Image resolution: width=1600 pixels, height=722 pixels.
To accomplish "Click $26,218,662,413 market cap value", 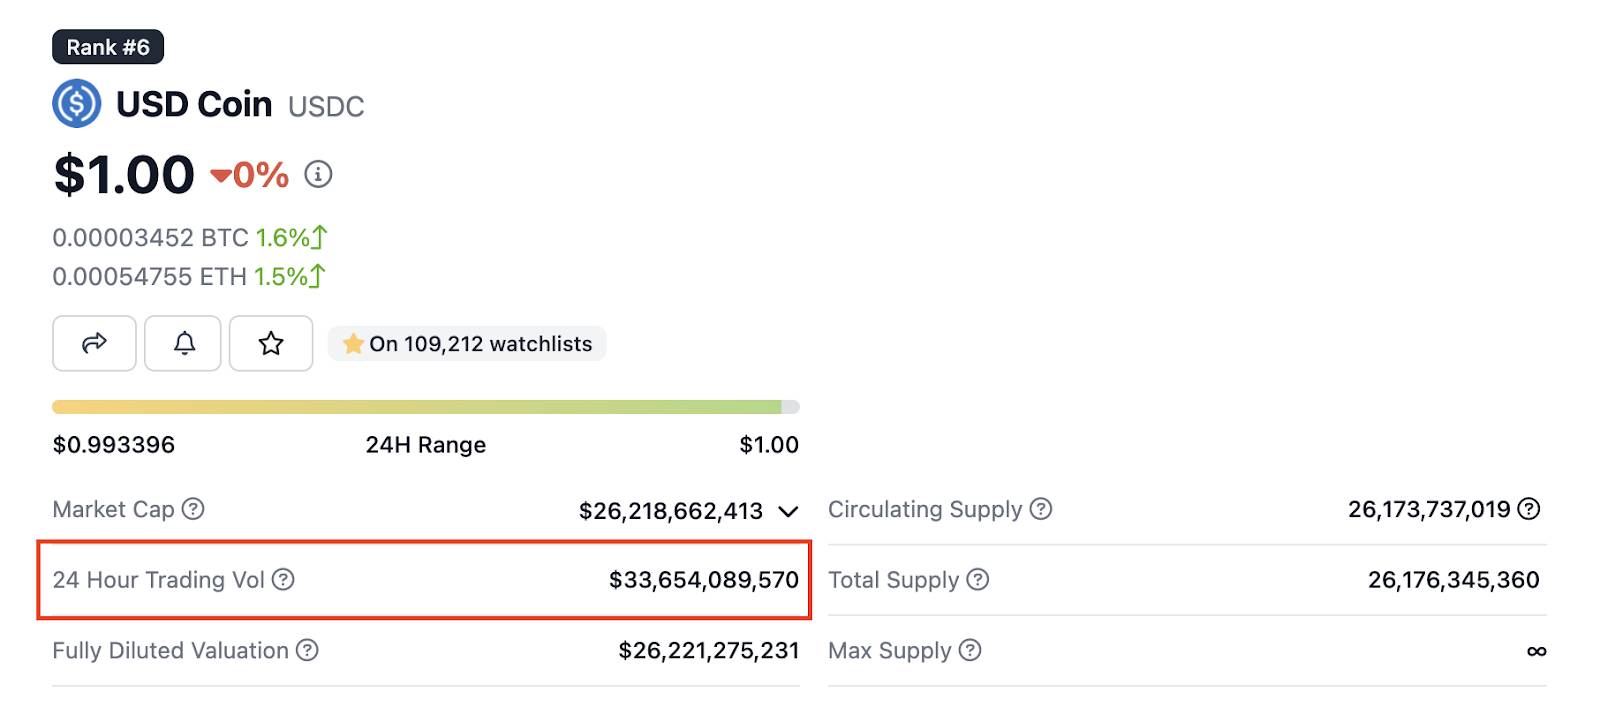I will 671,511.
